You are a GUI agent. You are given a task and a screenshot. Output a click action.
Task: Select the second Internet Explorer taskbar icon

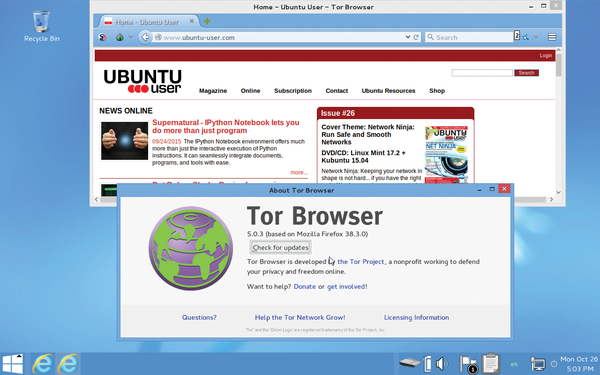(68, 363)
